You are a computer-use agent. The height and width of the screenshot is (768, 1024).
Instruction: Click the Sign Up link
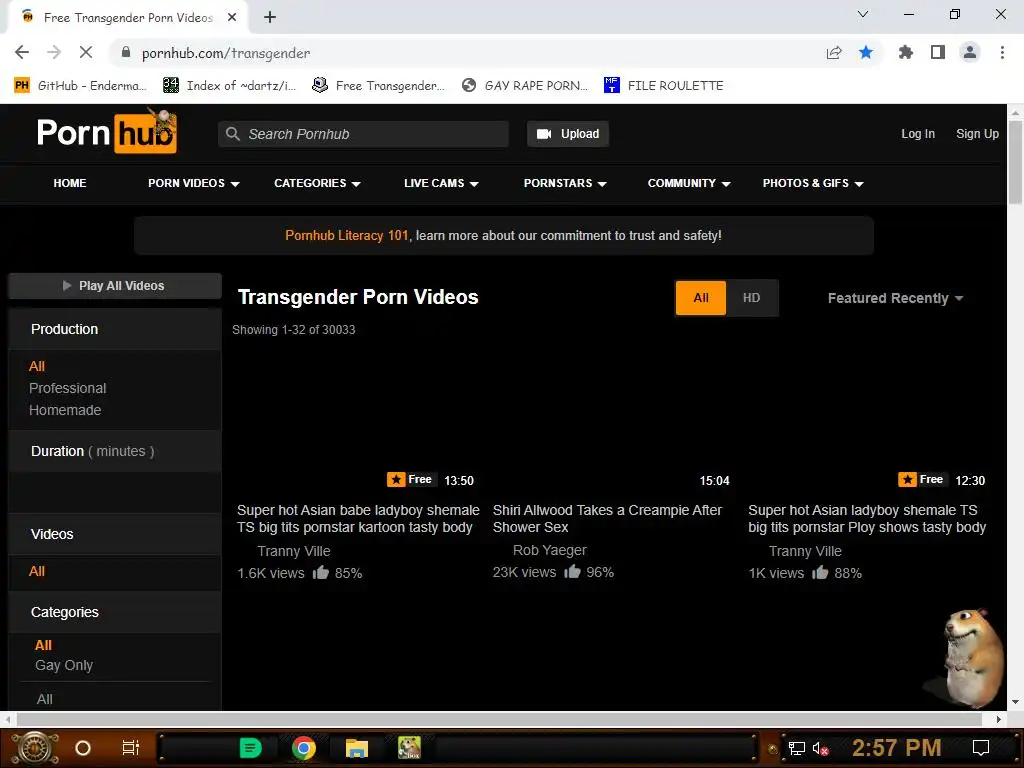coord(977,134)
